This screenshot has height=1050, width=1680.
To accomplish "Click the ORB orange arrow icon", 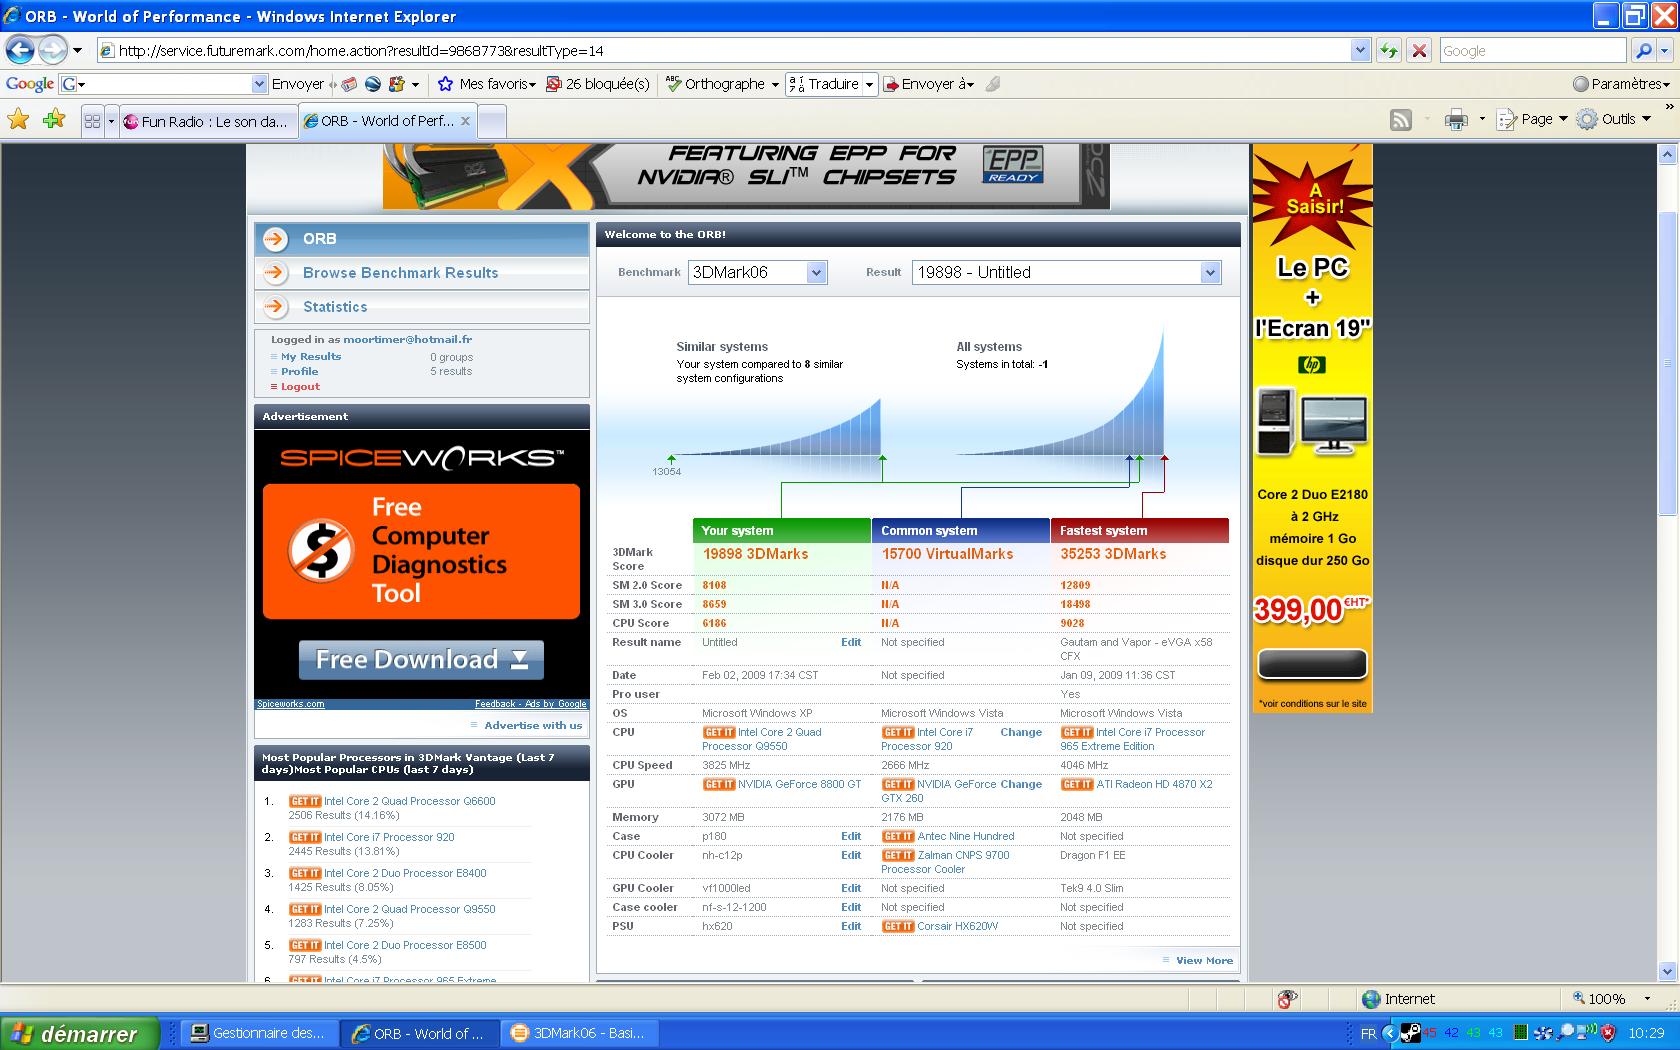I will tap(275, 239).
